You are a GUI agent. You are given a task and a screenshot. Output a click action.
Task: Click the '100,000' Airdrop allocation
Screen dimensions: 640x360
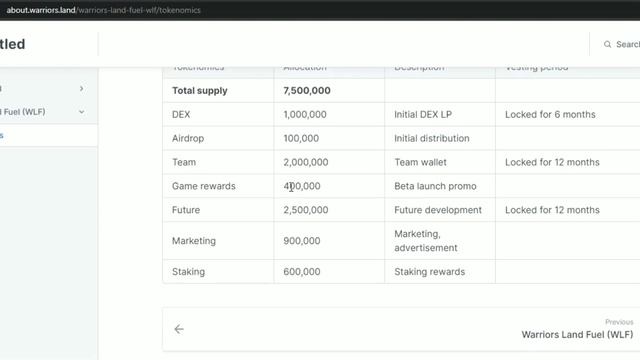click(x=301, y=138)
